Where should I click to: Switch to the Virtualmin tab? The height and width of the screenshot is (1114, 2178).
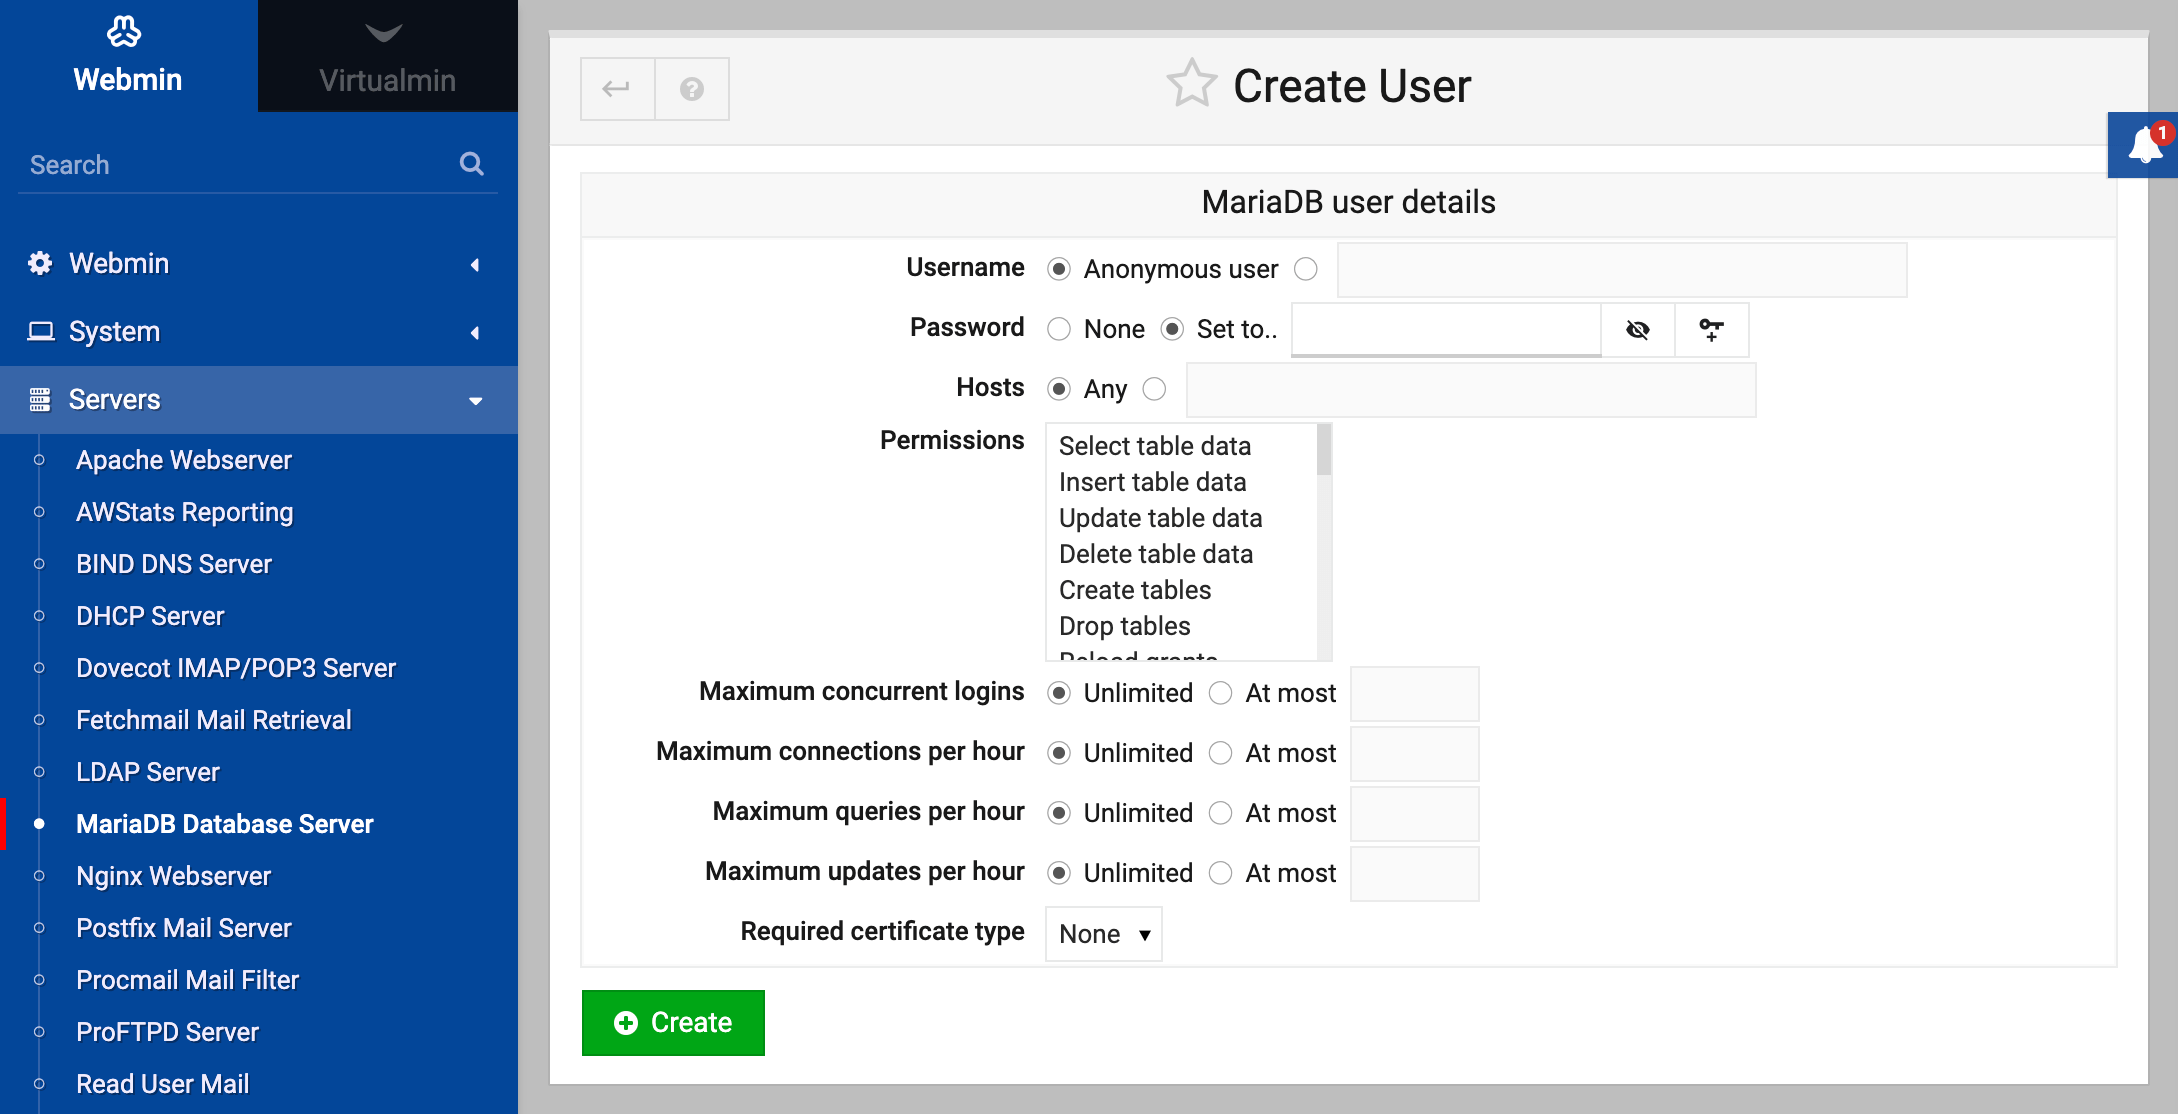coord(387,56)
